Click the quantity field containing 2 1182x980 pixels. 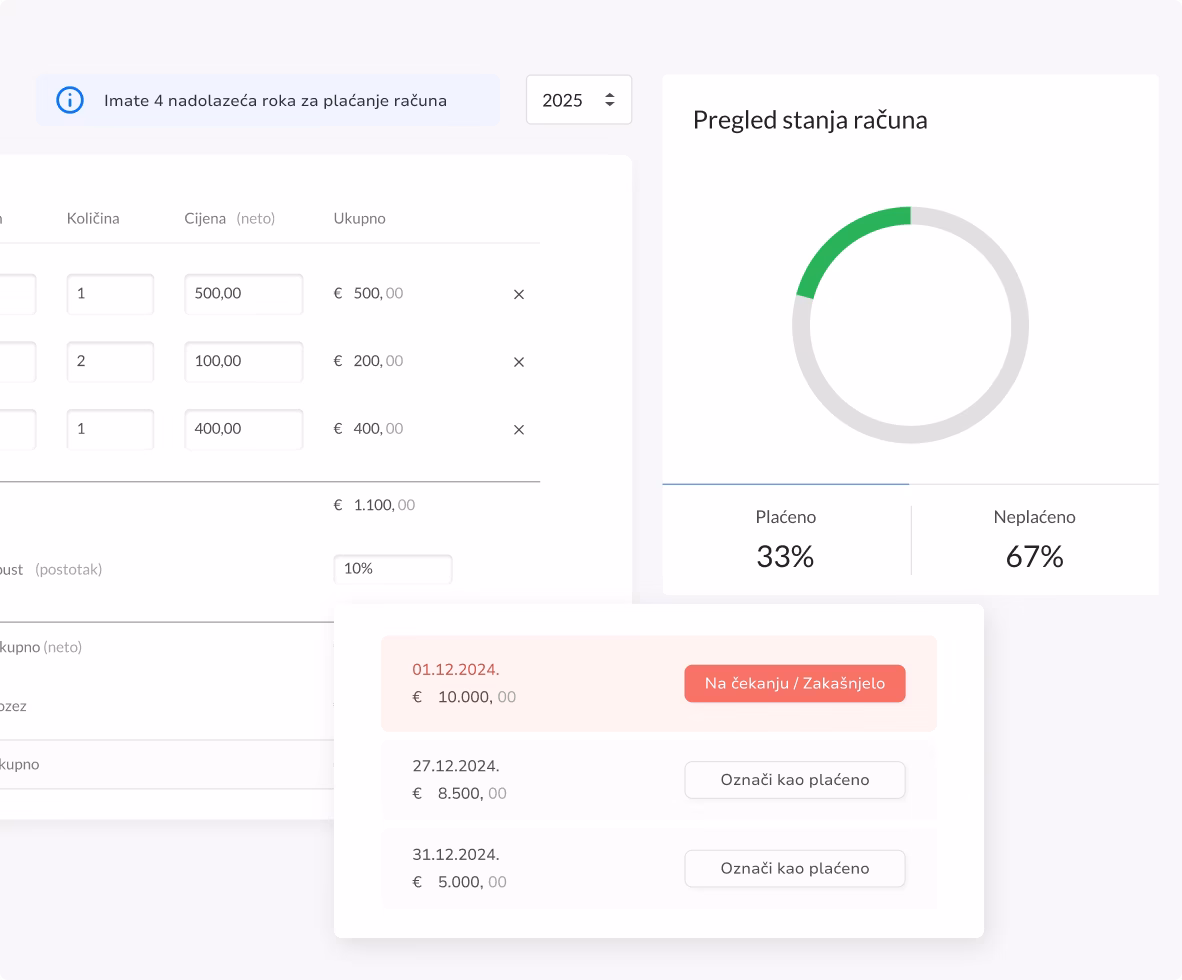110,361
